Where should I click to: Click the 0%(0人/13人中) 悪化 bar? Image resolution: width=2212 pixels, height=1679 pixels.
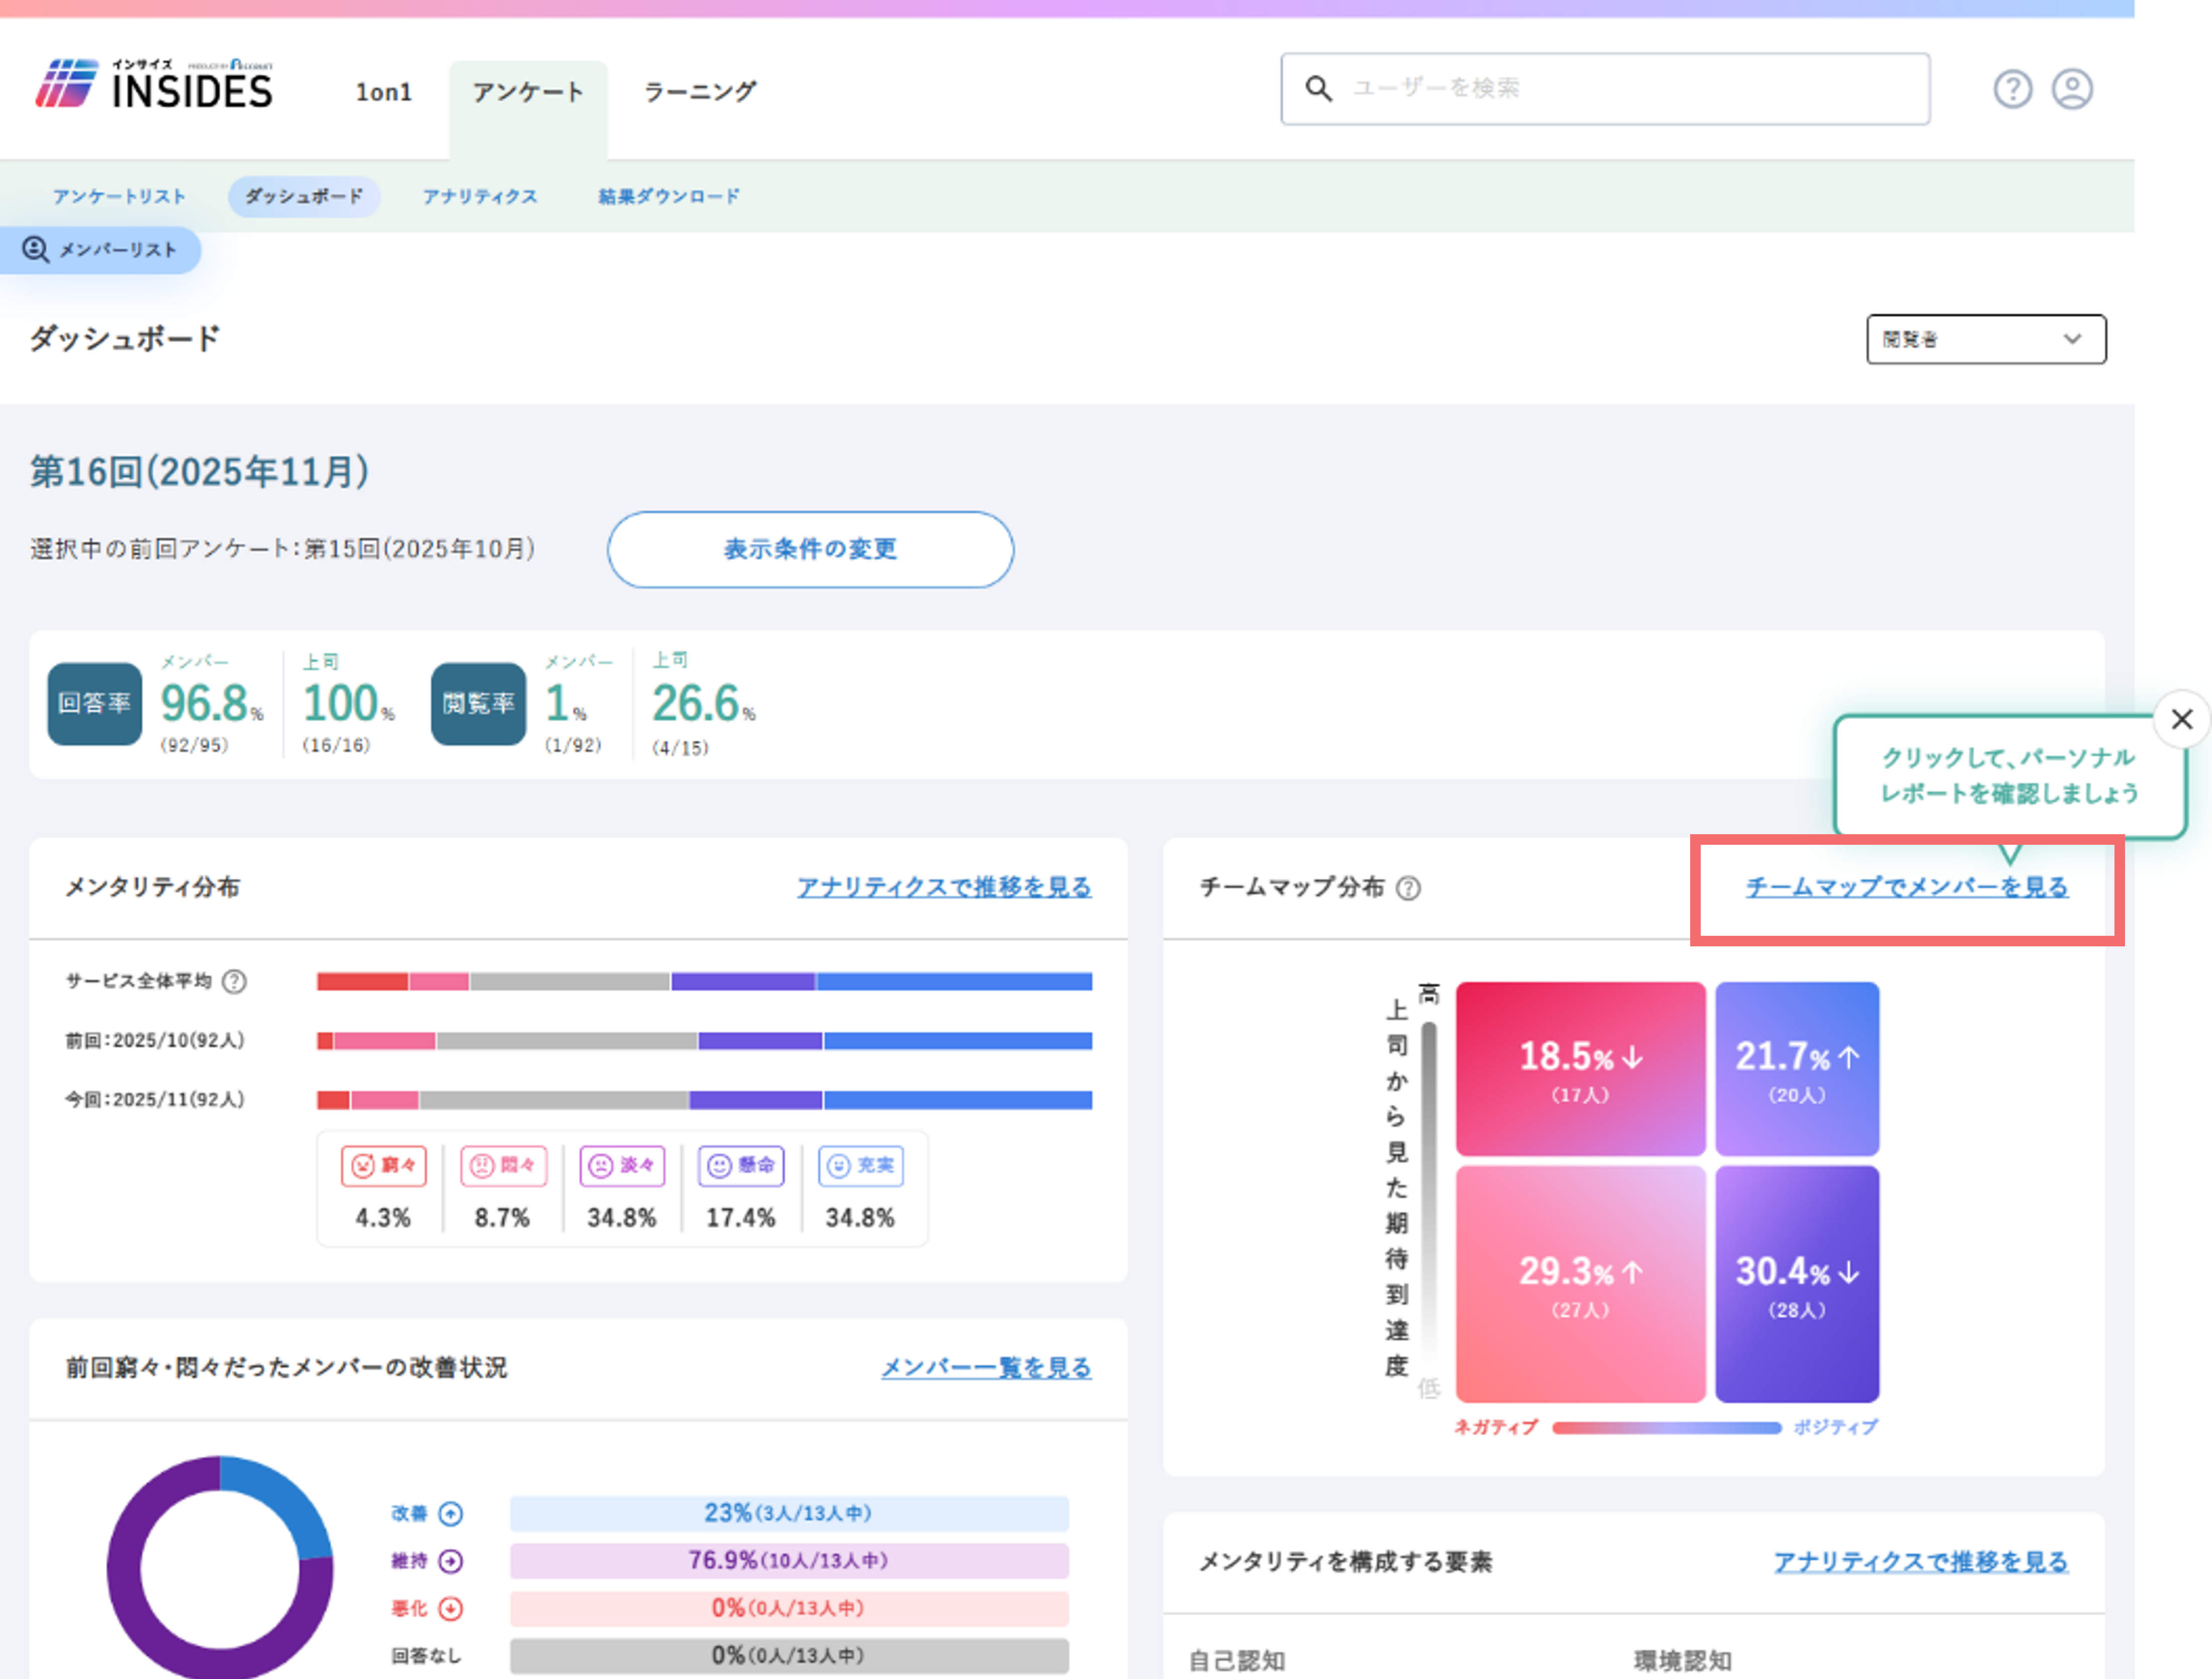pos(789,1608)
